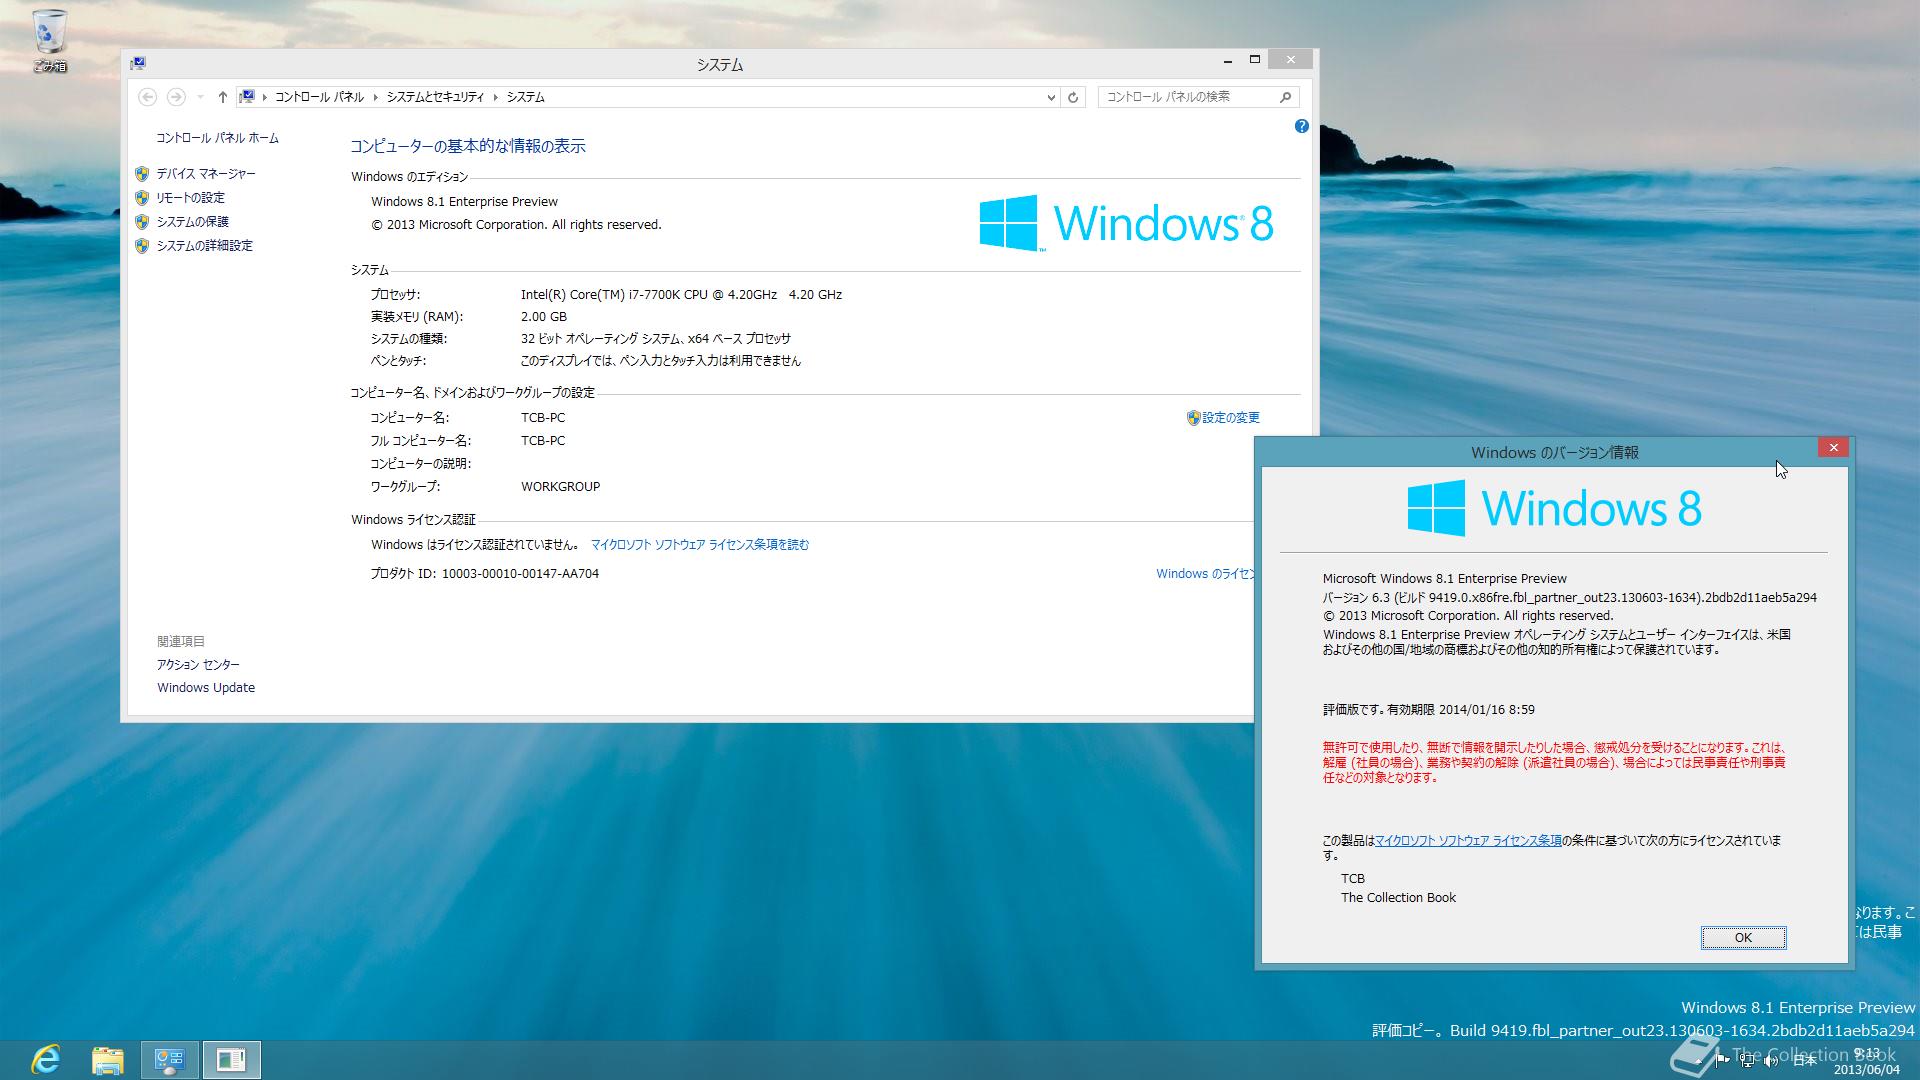Click the taskbar clock and date
Image resolution: width=1920 pixels, height=1080 pixels.
1866,1061
